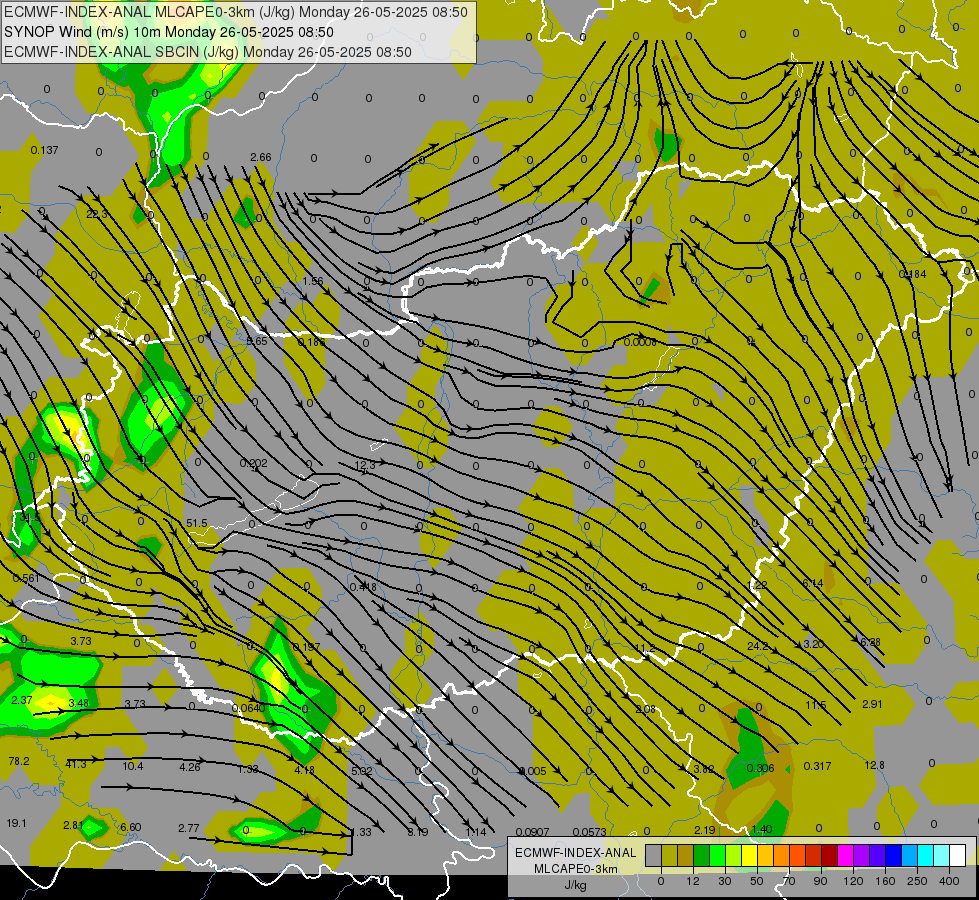
Task: Click the map value 0.306
Action: tap(760, 768)
